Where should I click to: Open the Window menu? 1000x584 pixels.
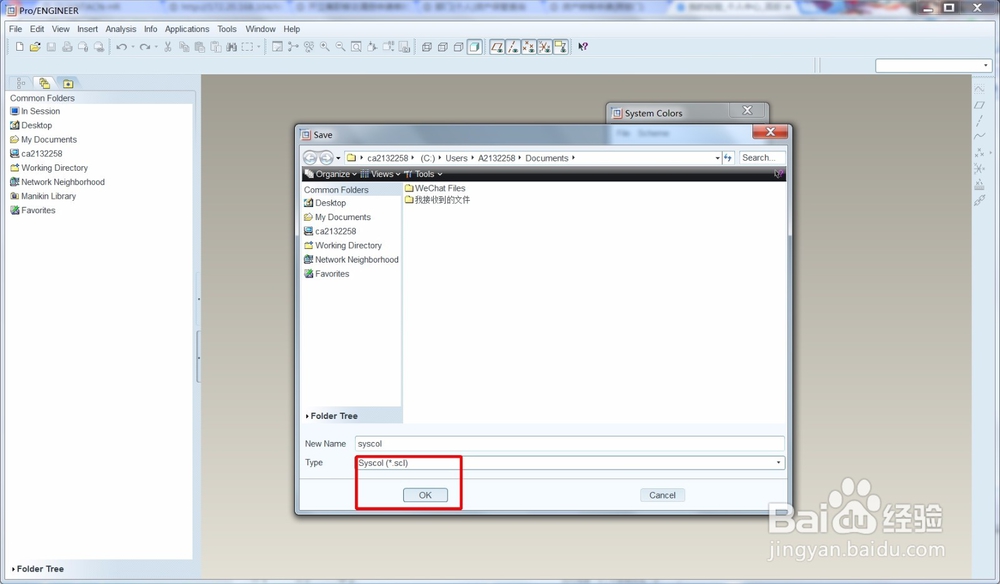(x=260, y=29)
